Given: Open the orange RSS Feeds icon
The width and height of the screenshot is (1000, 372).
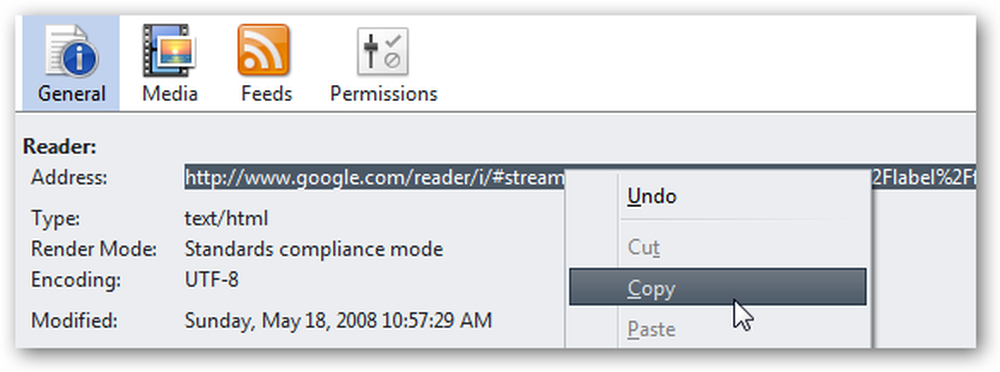Looking at the screenshot, I should tap(263, 50).
